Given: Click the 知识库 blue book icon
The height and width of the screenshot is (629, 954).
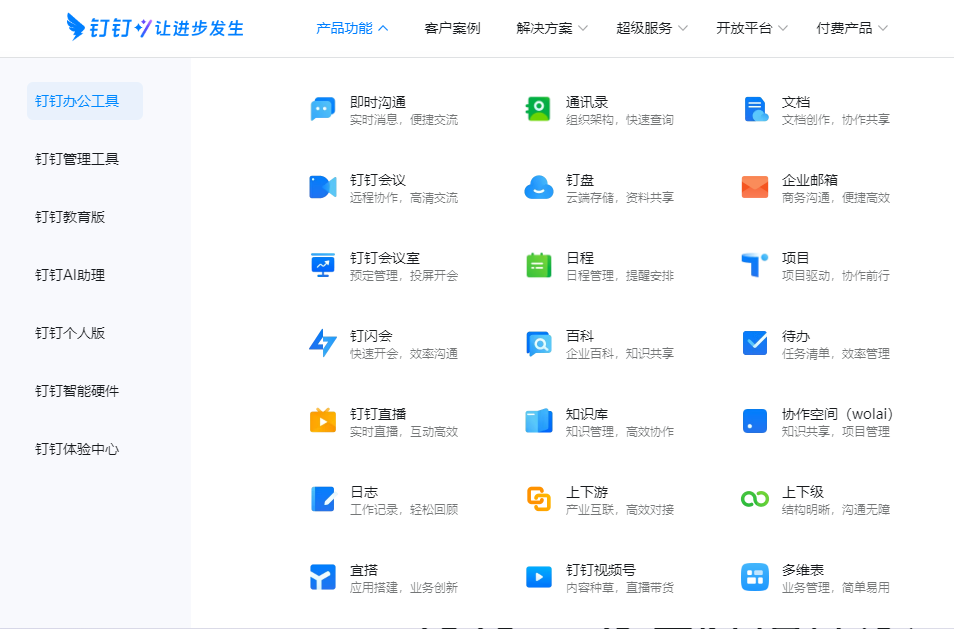Looking at the screenshot, I should pyautogui.click(x=538, y=421).
